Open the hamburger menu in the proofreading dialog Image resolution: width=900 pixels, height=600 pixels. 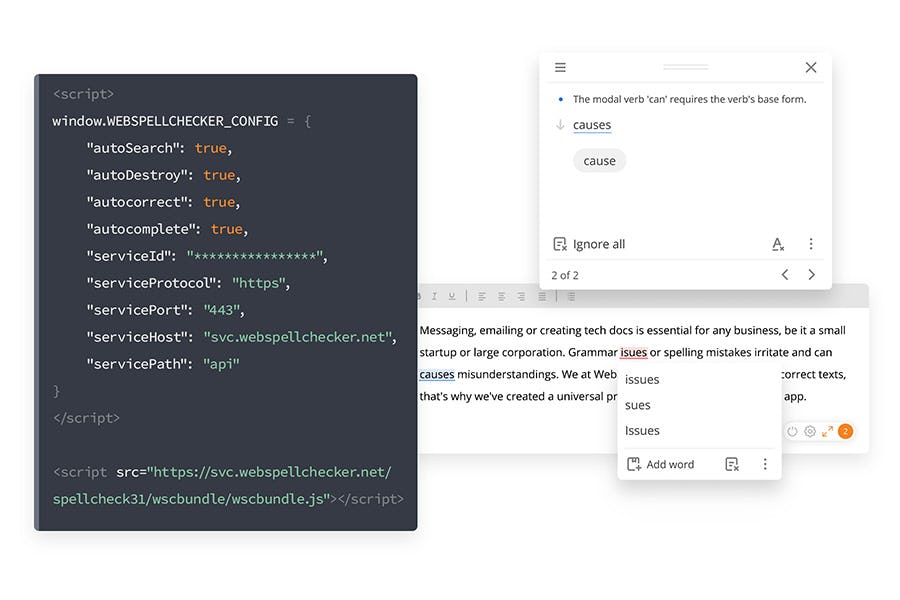[x=560, y=67]
